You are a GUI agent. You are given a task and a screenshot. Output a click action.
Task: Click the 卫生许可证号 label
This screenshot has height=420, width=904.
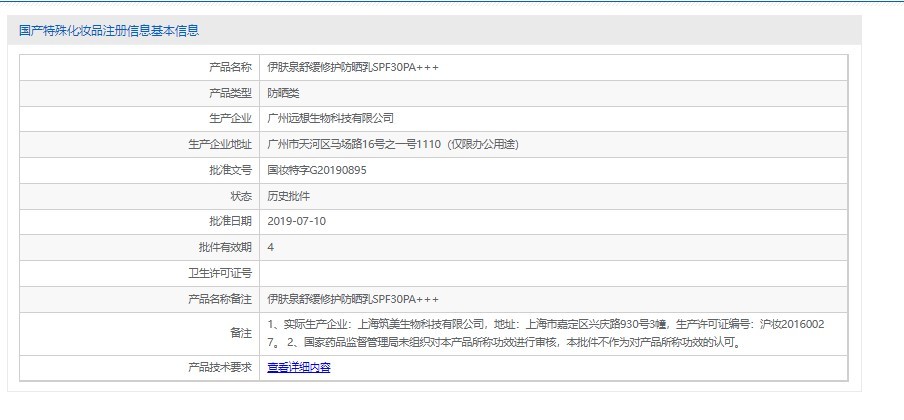coord(220,273)
